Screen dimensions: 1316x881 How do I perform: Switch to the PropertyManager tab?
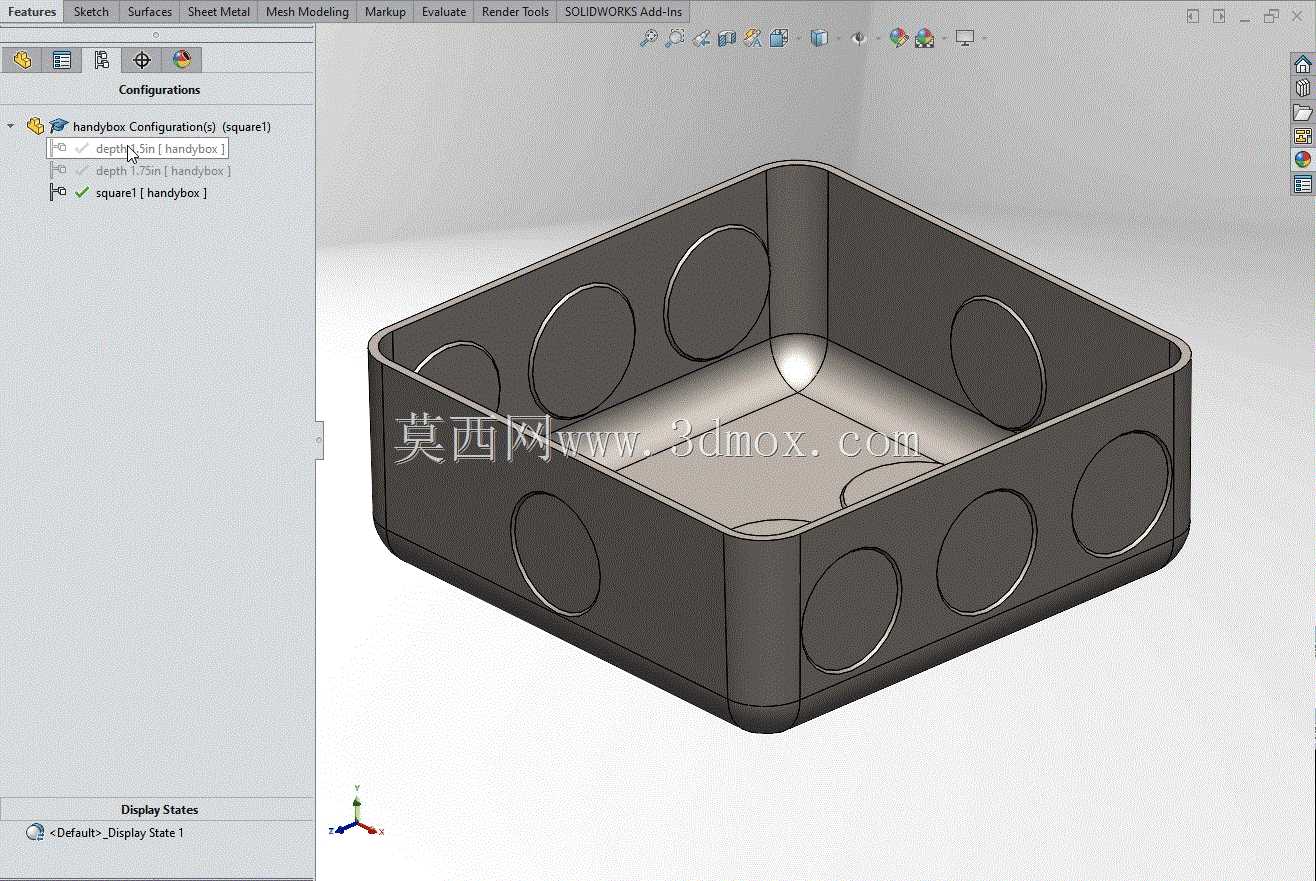[x=62, y=60]
